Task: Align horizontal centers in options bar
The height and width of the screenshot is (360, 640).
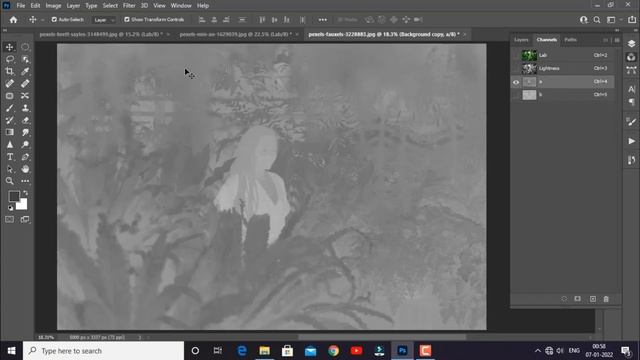Action: tap(214, 20)
